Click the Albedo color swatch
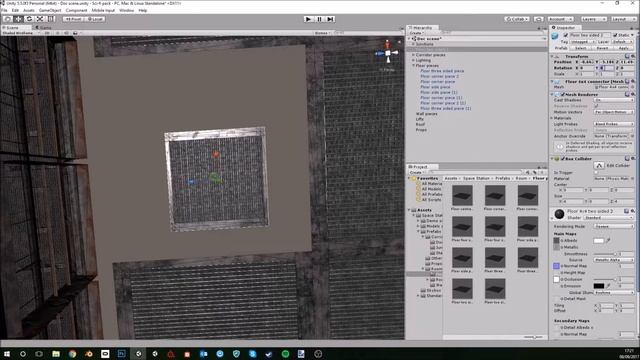 (598, 240)
